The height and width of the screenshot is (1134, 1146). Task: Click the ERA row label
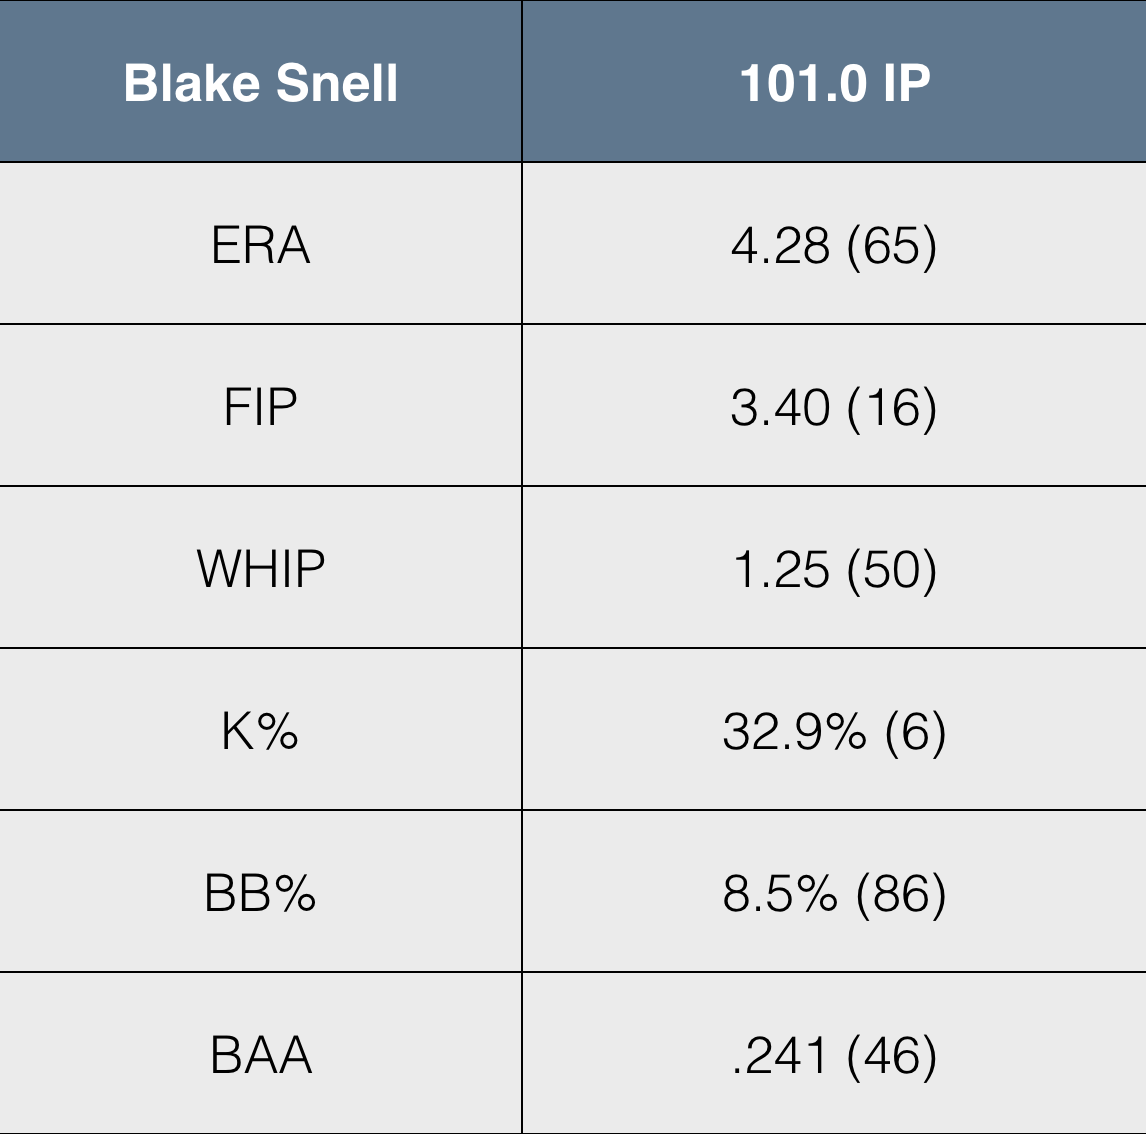click(x=261, y=245)
